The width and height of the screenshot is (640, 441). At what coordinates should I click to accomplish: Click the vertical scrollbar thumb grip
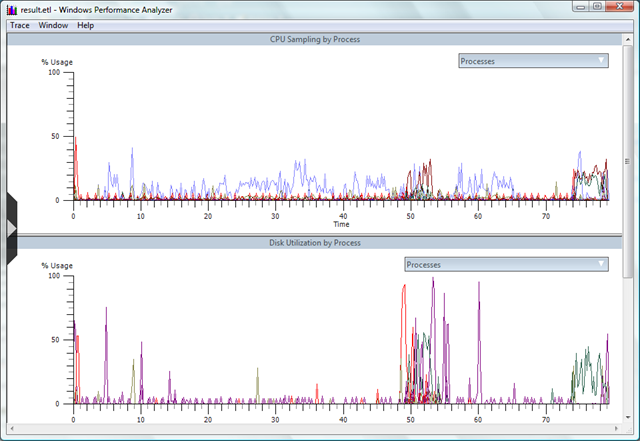tap(628, 160)
